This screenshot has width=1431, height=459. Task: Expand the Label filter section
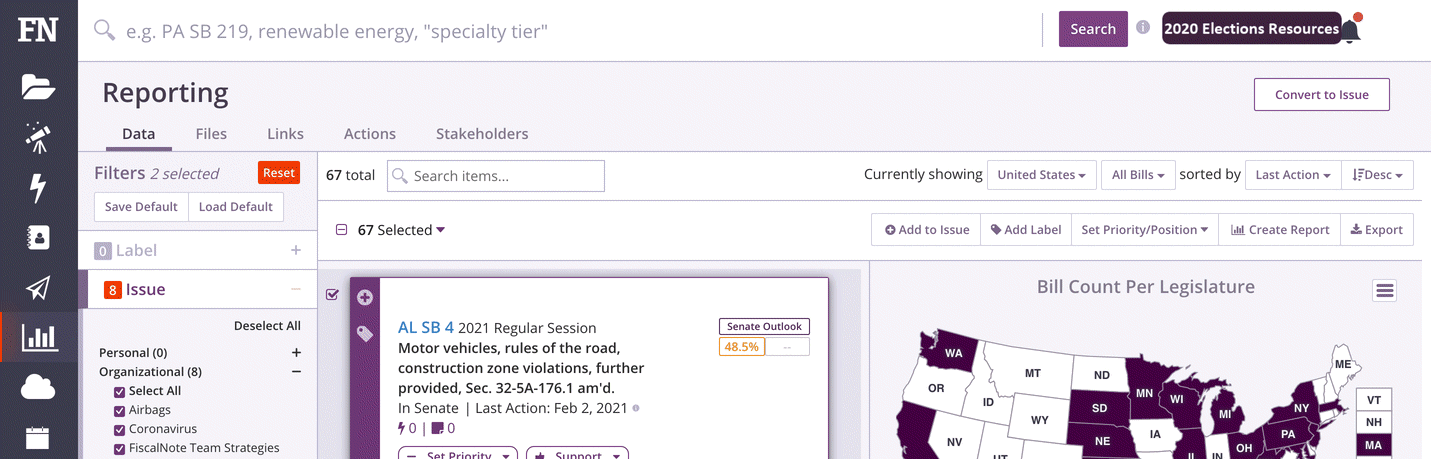296,250
